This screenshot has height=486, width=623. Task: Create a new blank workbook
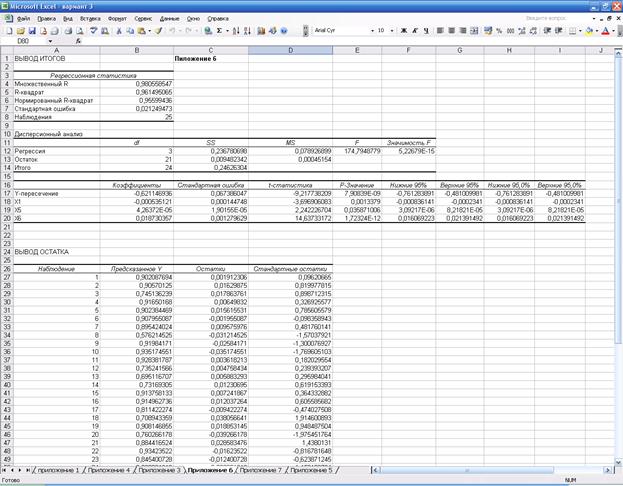pos(10,31)
